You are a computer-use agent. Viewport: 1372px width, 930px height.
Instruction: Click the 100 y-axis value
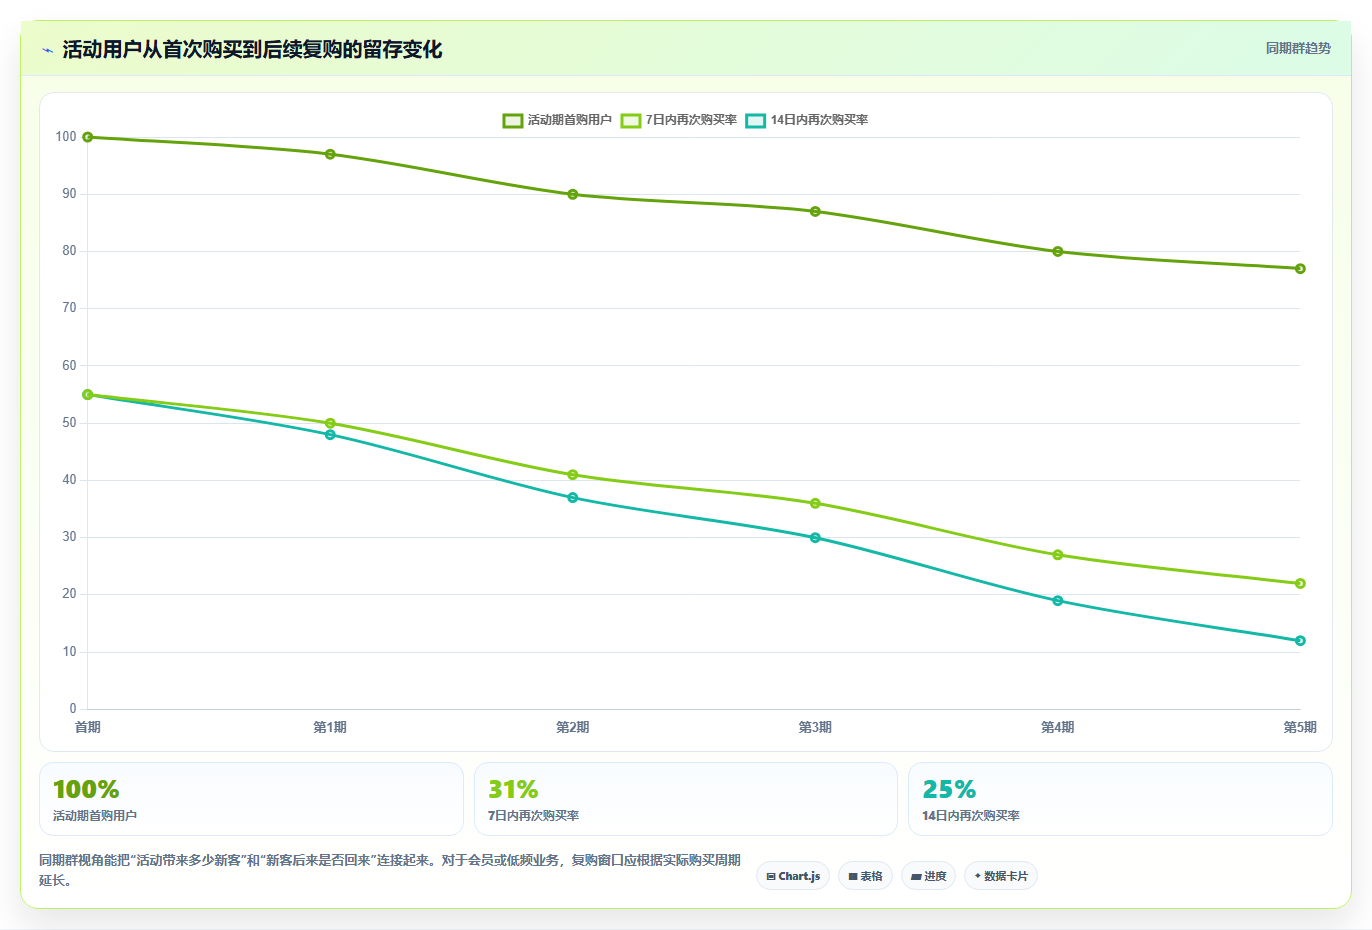(66, 137)
